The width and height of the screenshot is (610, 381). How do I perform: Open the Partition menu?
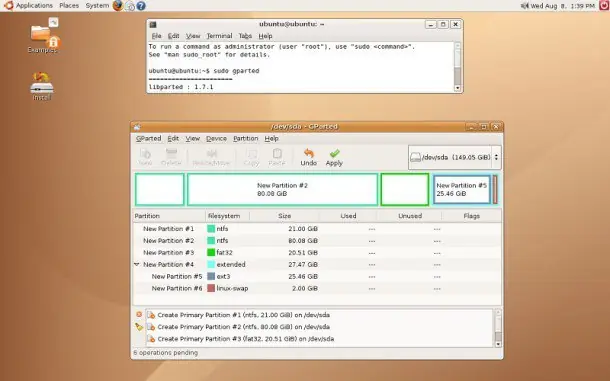(245, 139)
